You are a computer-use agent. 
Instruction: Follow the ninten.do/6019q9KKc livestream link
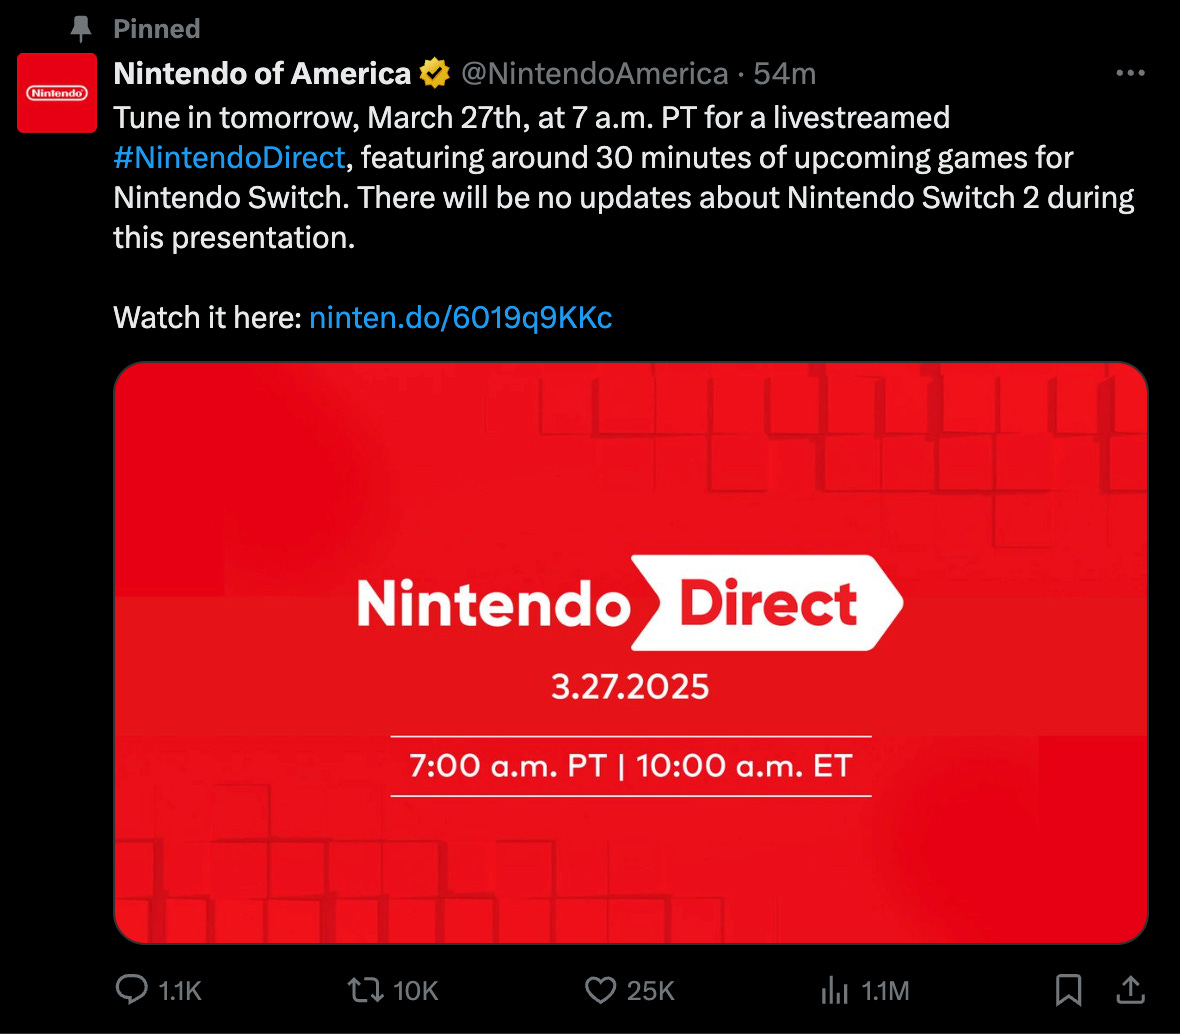[460, 317]
